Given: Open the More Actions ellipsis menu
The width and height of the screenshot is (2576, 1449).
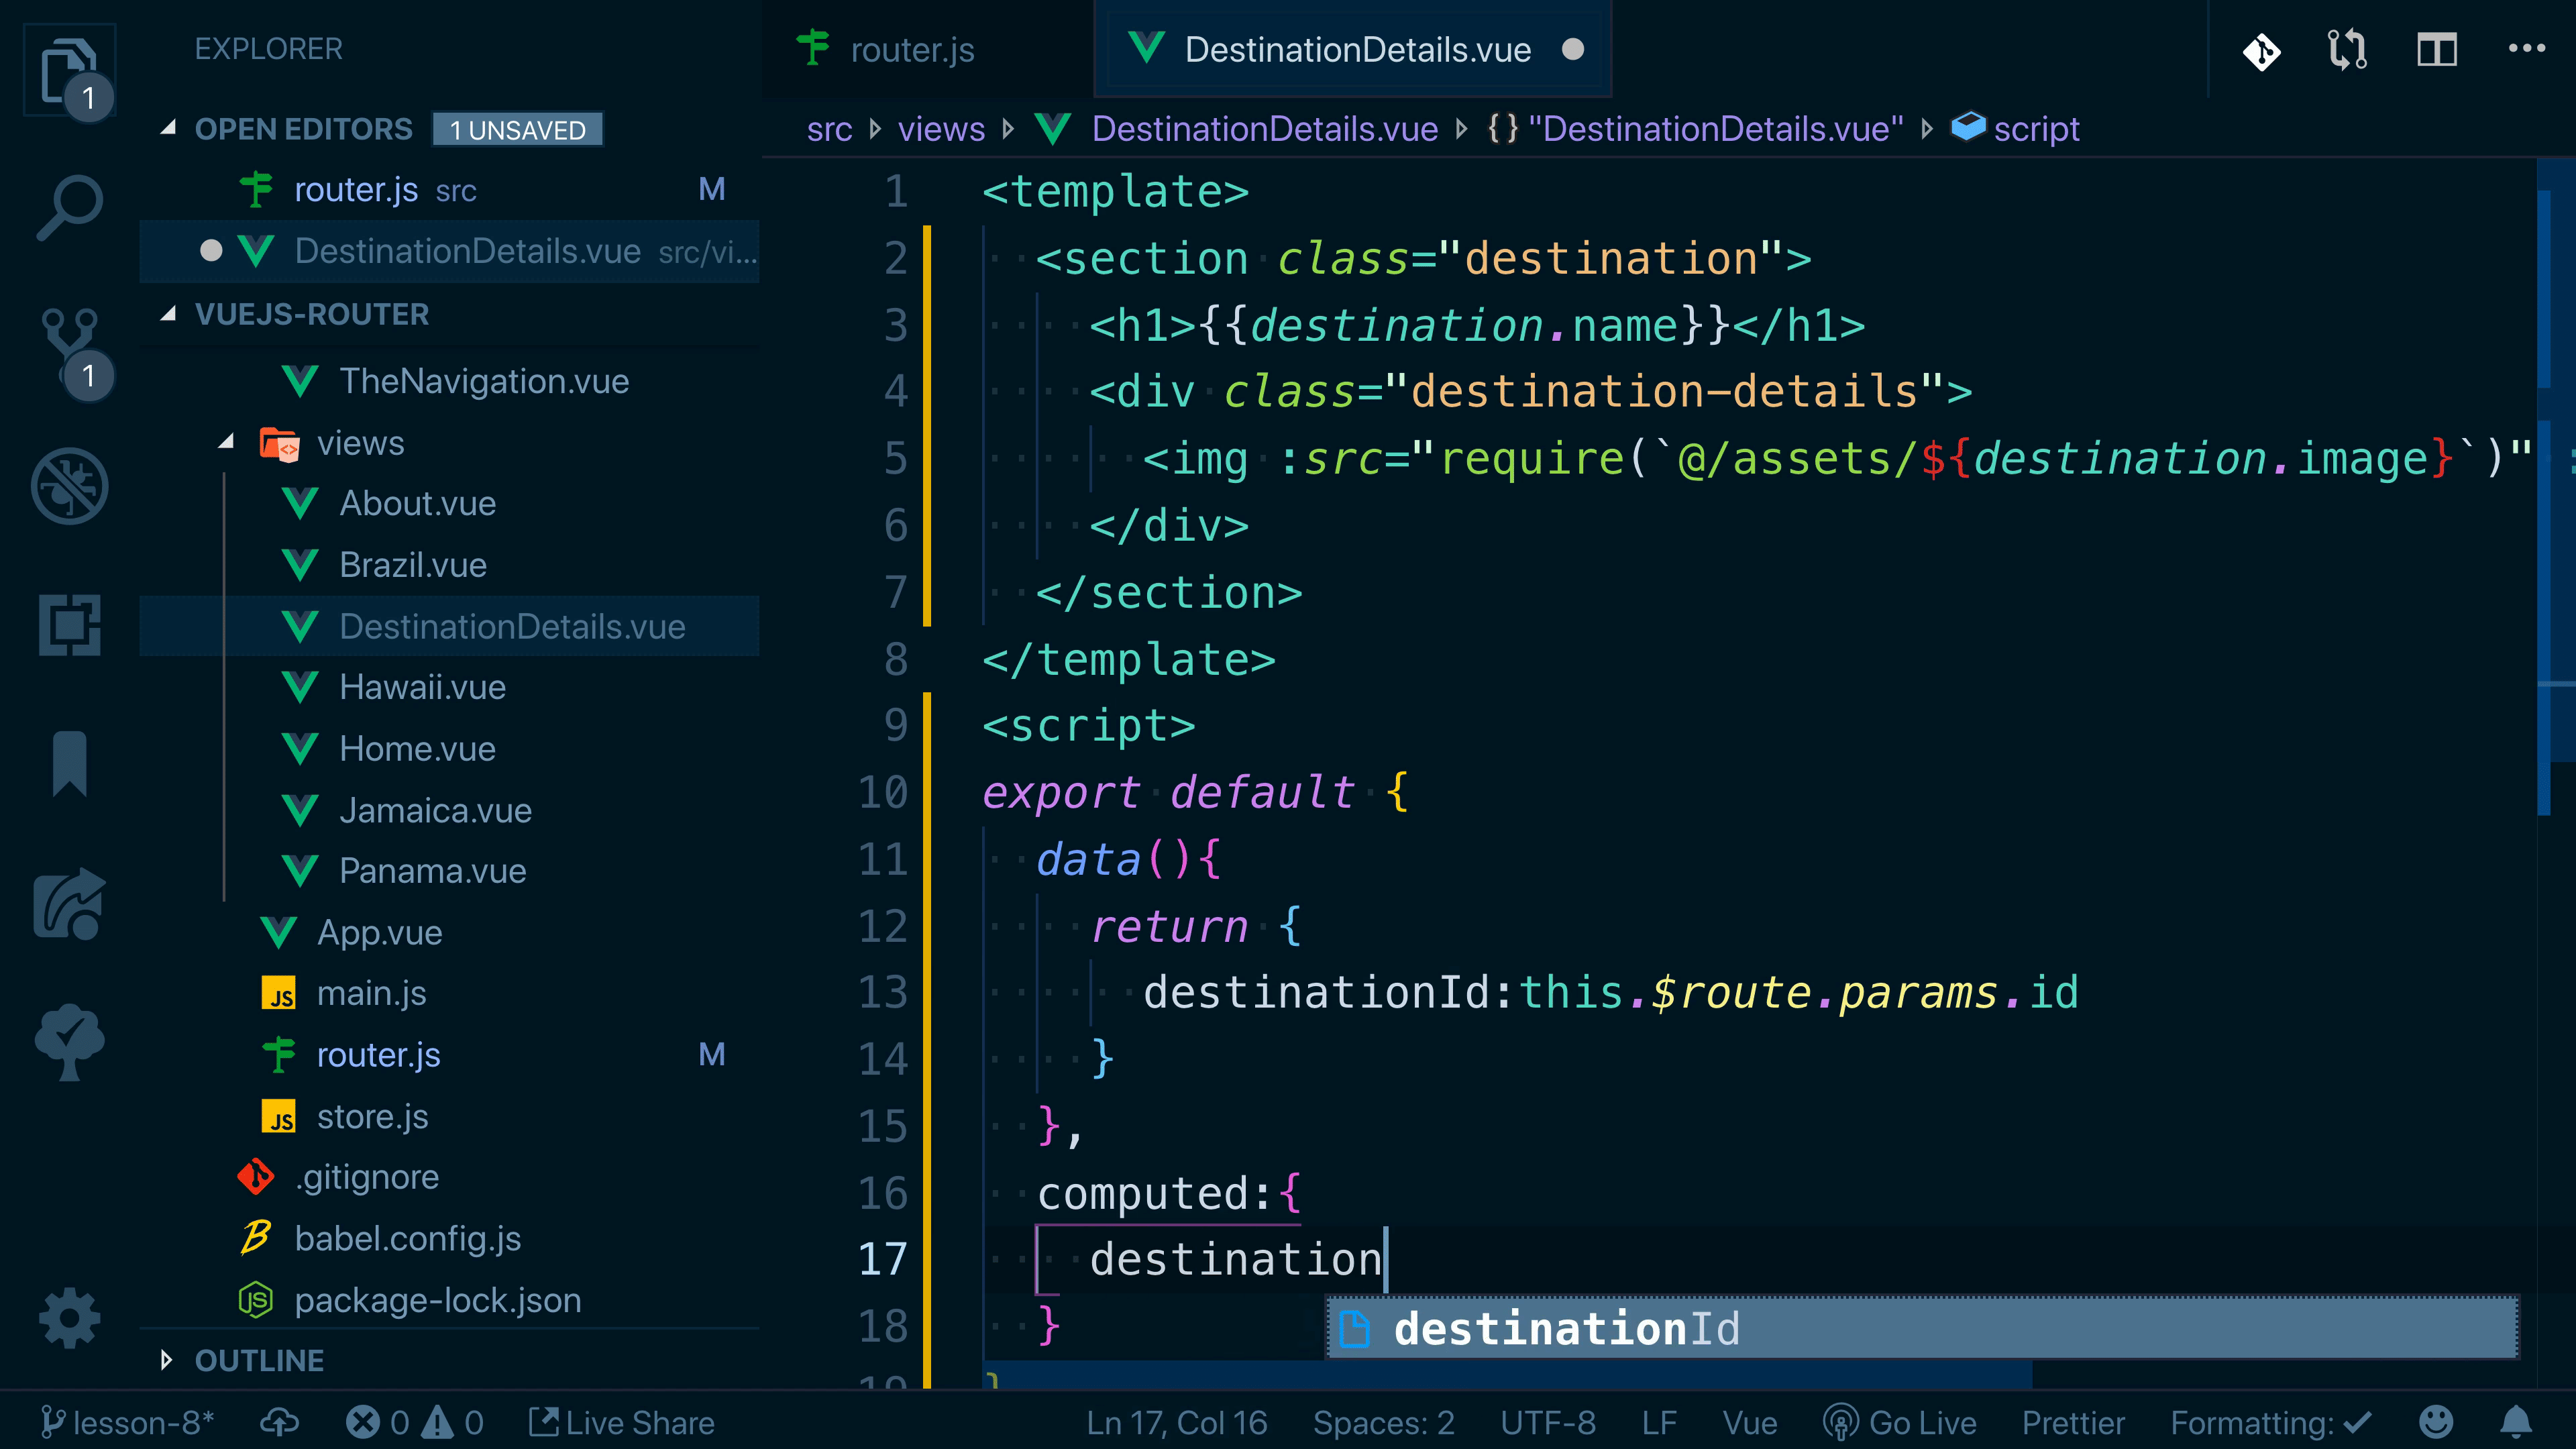Looking at the screenshot, I should (x=2526, y=48).
